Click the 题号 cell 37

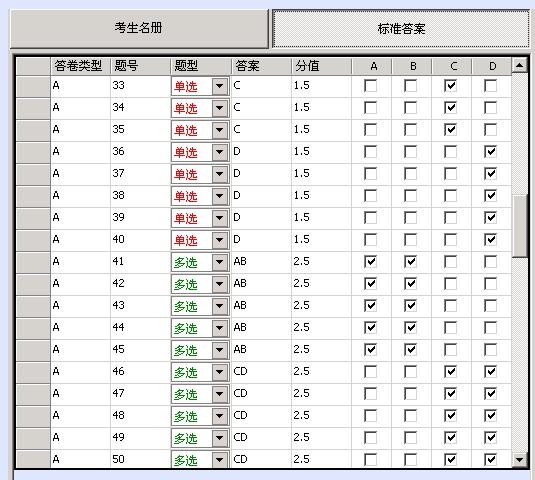(x=141, y=174)
